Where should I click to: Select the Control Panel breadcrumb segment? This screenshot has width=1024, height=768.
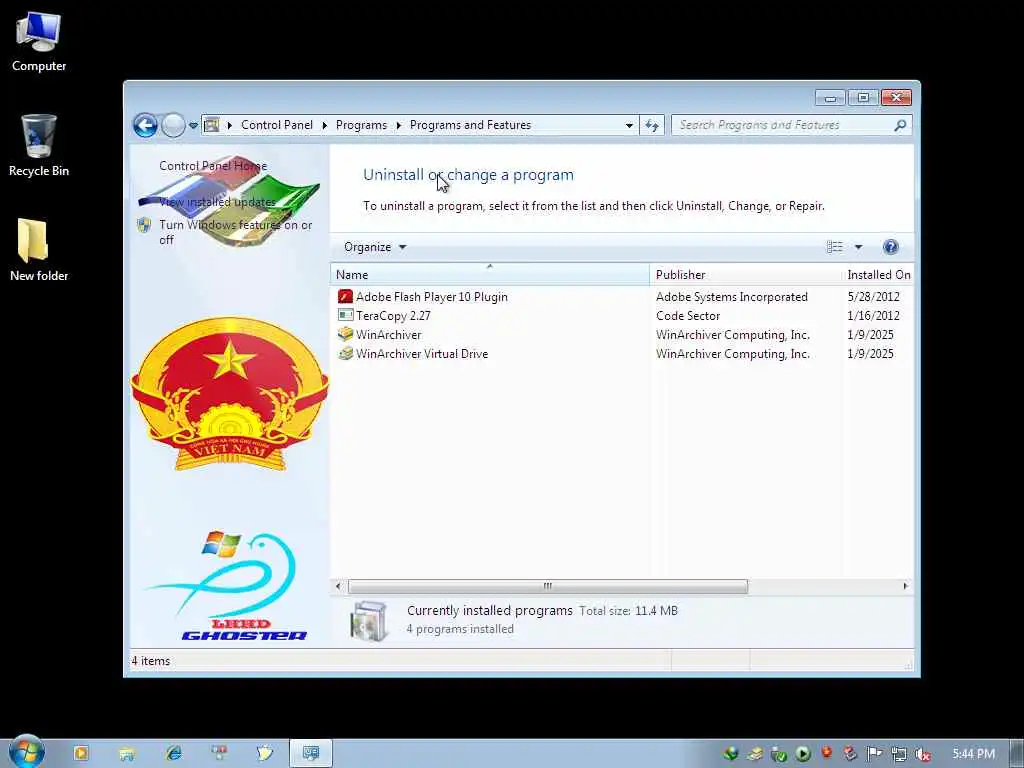click(276, 125)
